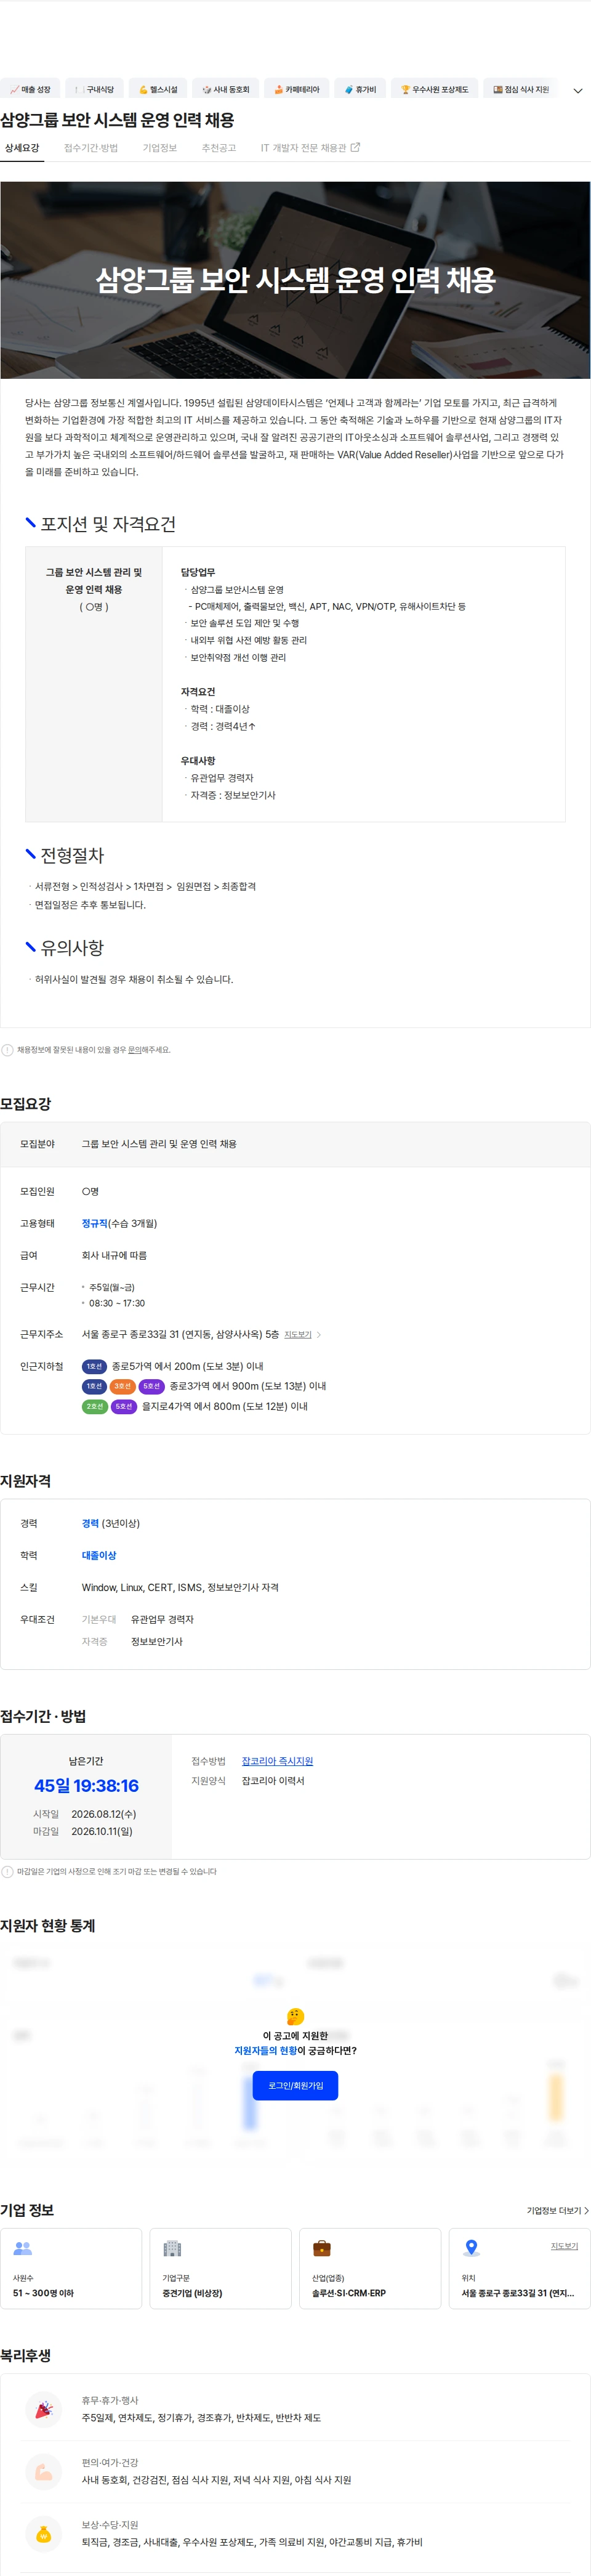Click the 산업(업종) briefcase icon
The image size is (591, 2576).
pos(322,2248)
